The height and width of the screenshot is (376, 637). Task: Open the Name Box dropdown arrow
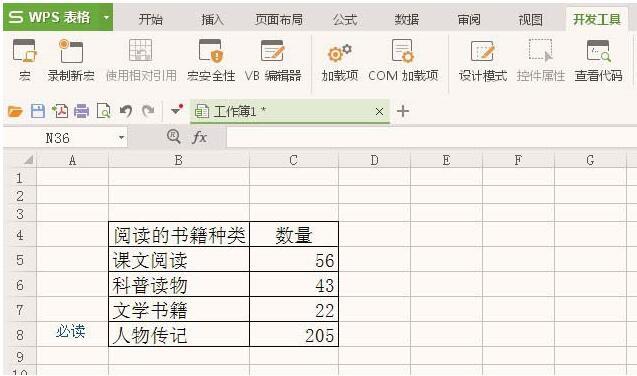(x=121, y=138)
